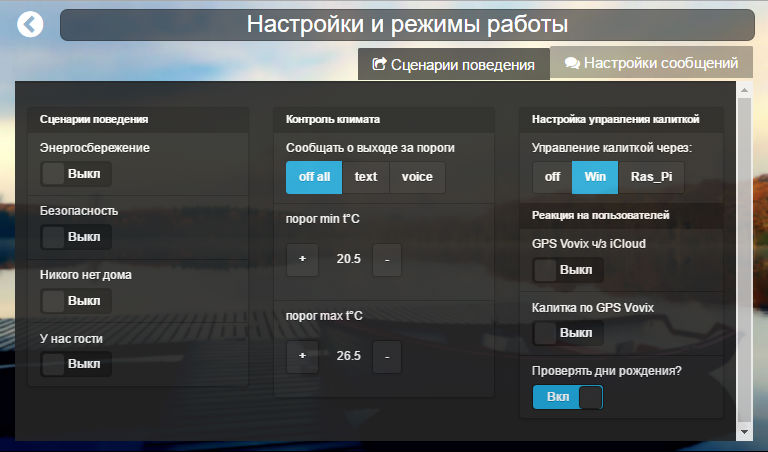Image resolution: width=768 pixels, height=452 pixels.
Task: Turn on the У нас гости switch
Action: coord(76,364)
